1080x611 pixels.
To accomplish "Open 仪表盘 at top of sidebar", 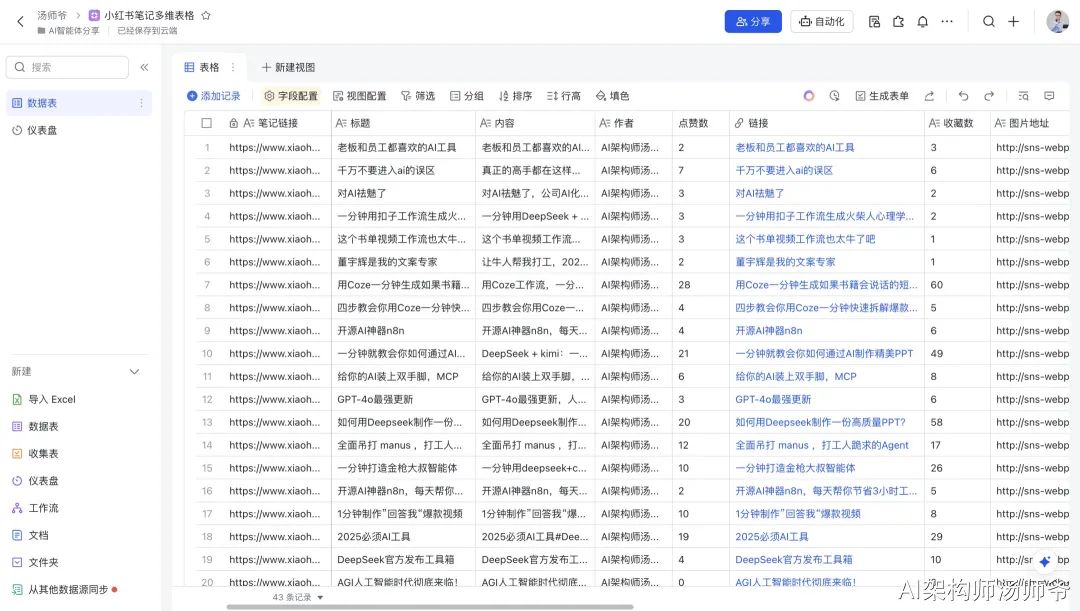I will (79, 130).
